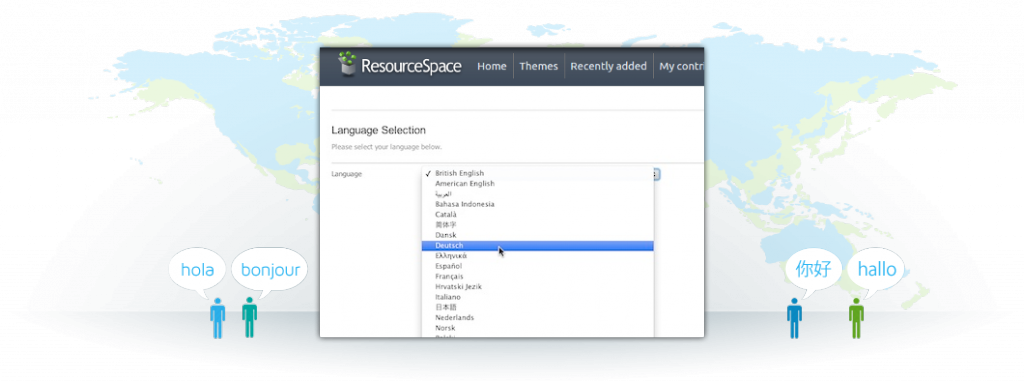Viewport: 1024px width, 382px height.
Task: Select the Arabic language option
Action: (537, 194)
